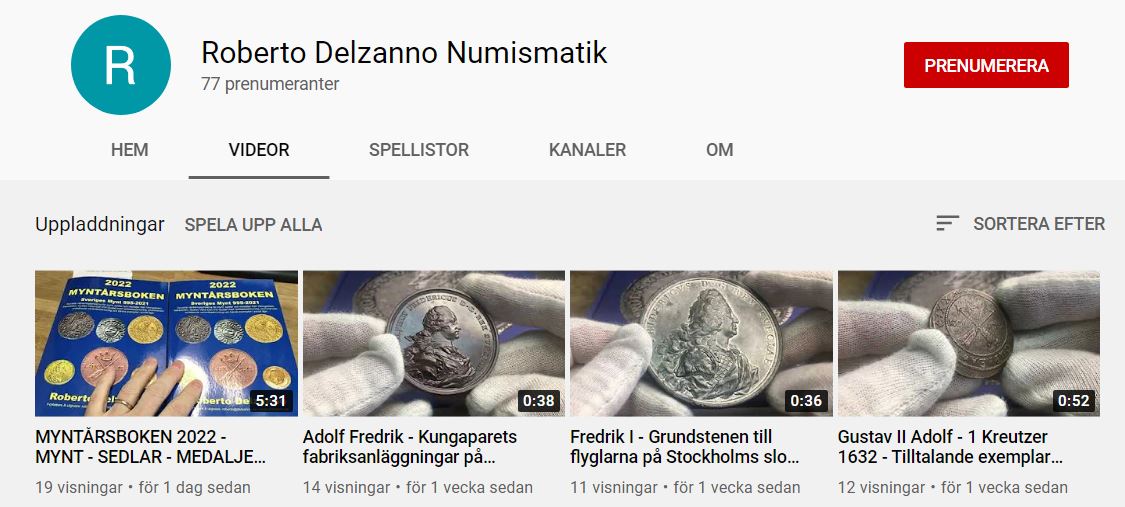1125x507 pixels.
Task: Open the Myntårsboken 2022 video thumbnail
Action: point(166,343)
